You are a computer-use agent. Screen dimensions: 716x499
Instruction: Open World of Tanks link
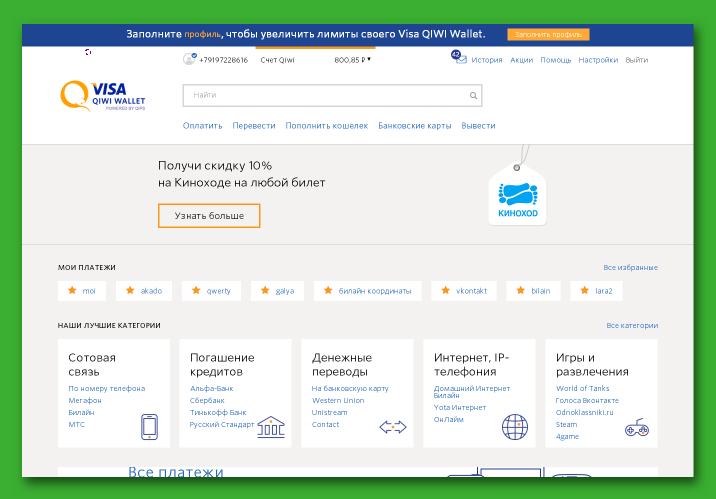[x=582, y=389]
